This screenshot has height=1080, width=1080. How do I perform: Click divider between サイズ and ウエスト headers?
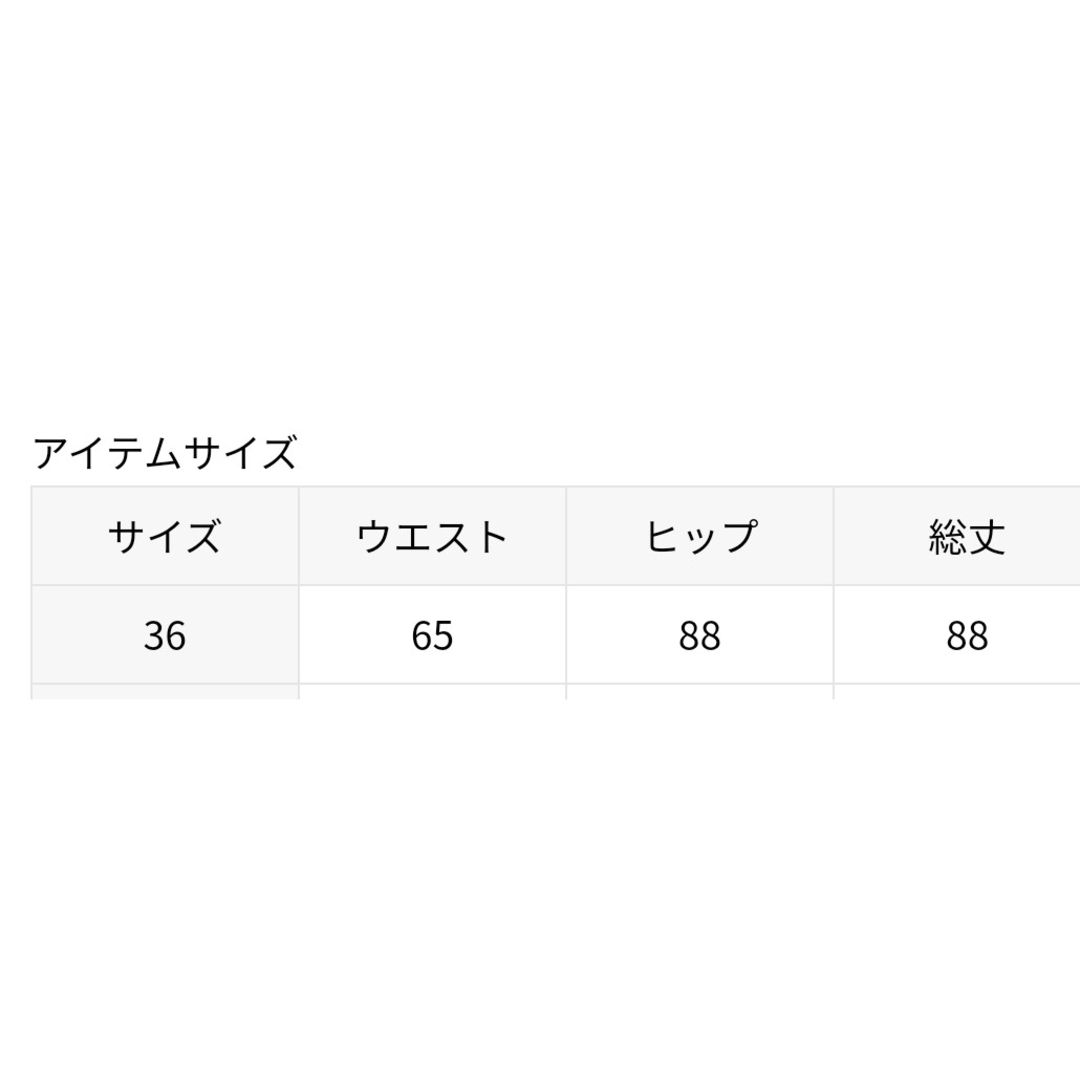coord(299,536)
